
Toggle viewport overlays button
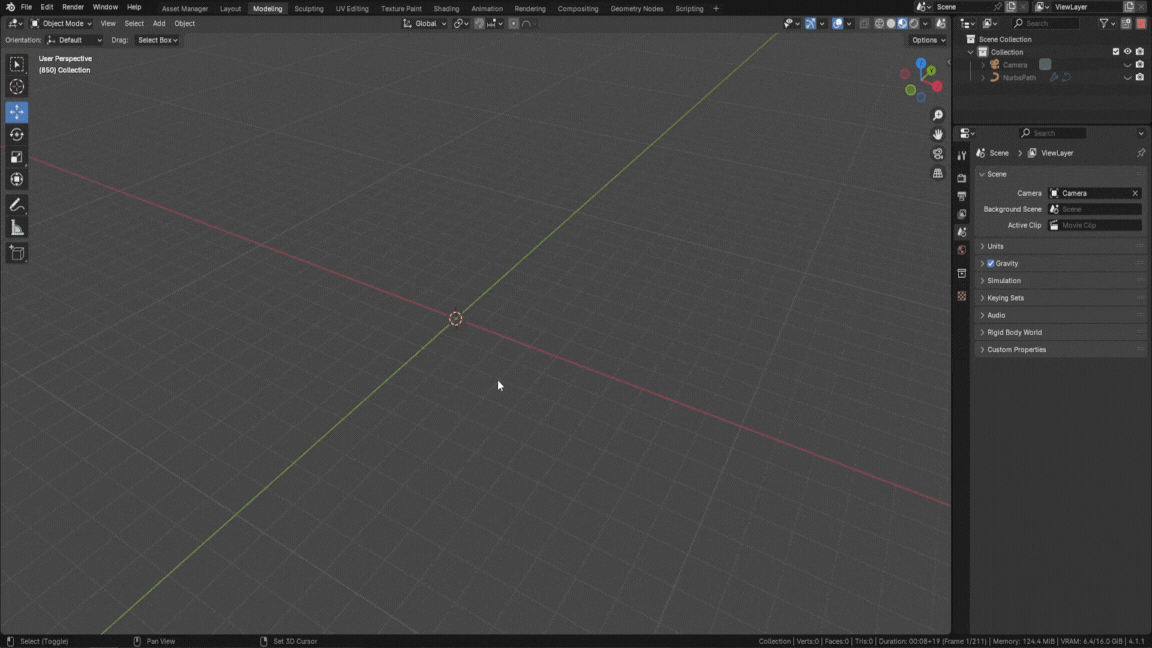(x=838, y=24)
